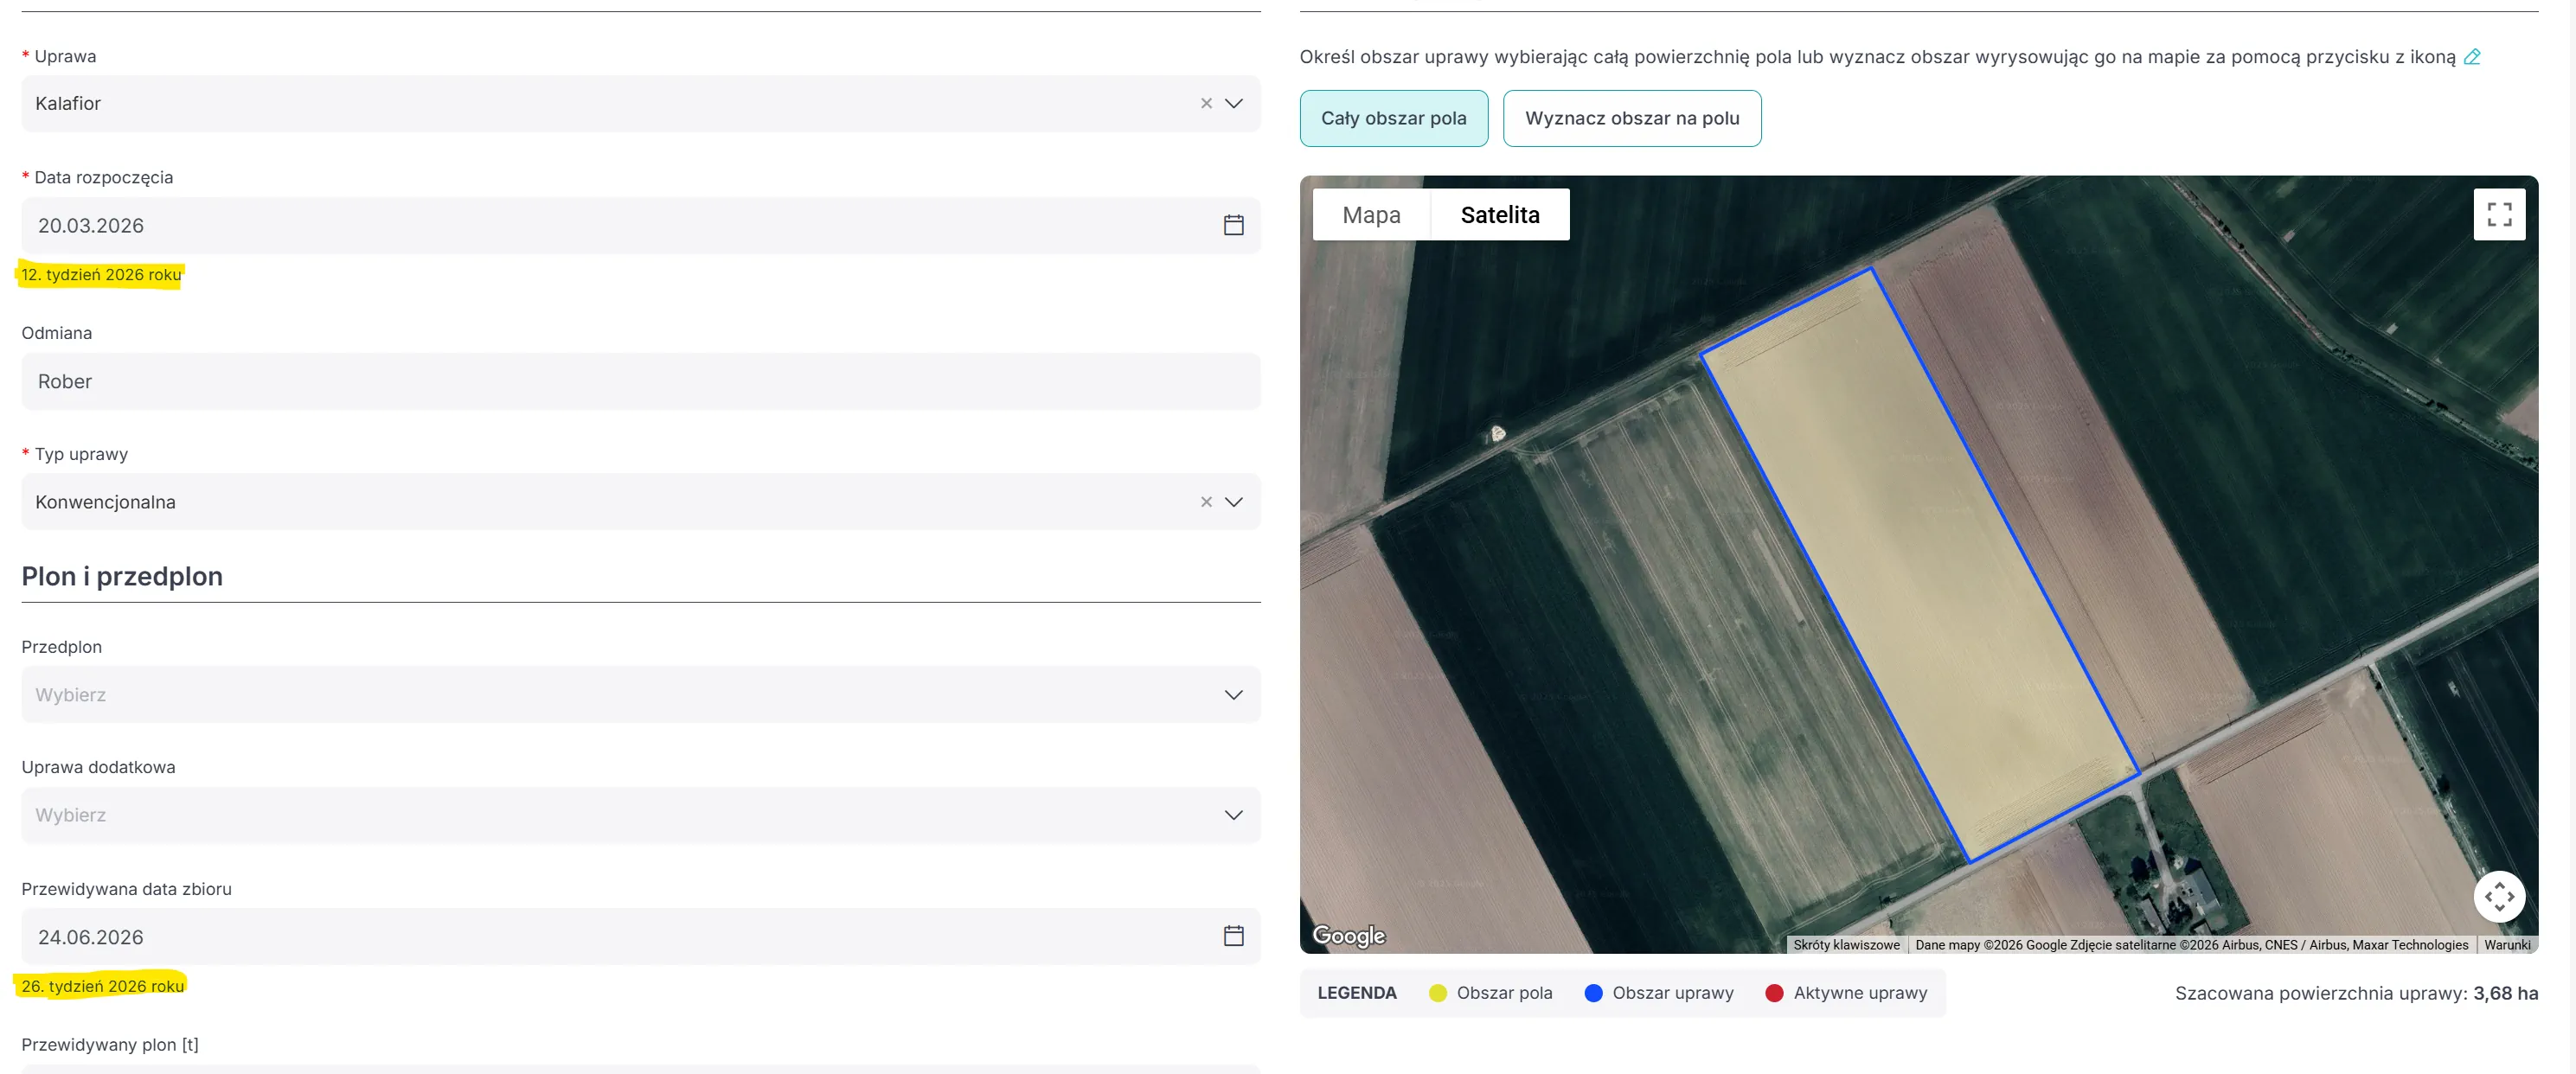Click the pencil draw icon in instructions
2576x1074 pixels.
pos(2471,57)
